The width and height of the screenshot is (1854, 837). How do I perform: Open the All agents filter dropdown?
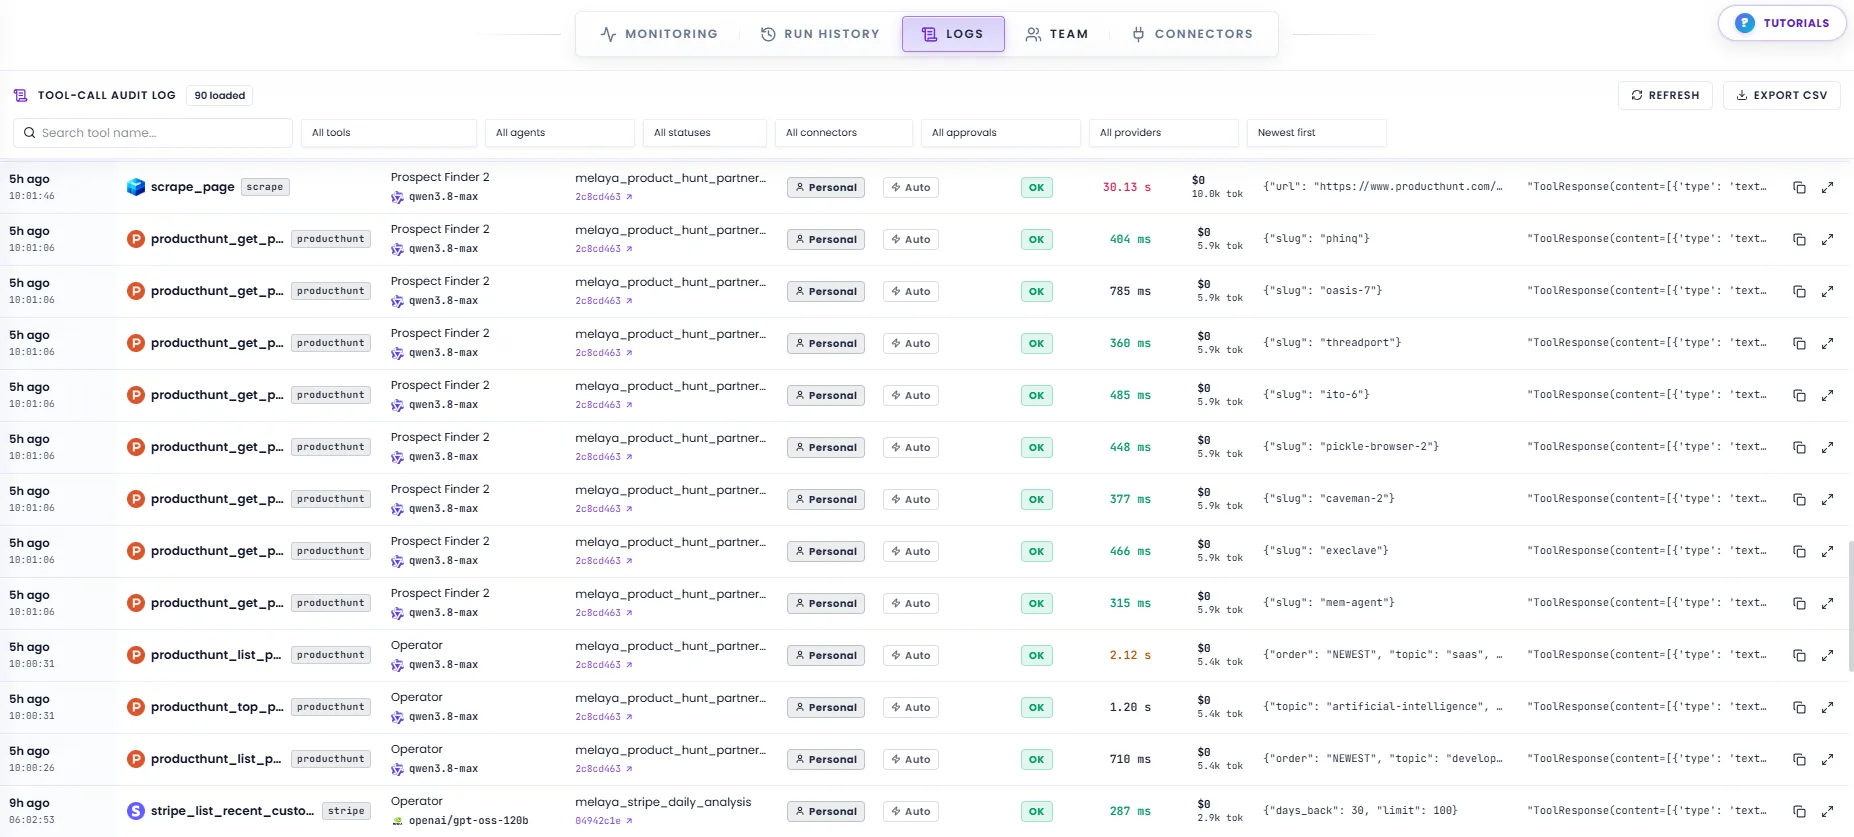[560, 132]
